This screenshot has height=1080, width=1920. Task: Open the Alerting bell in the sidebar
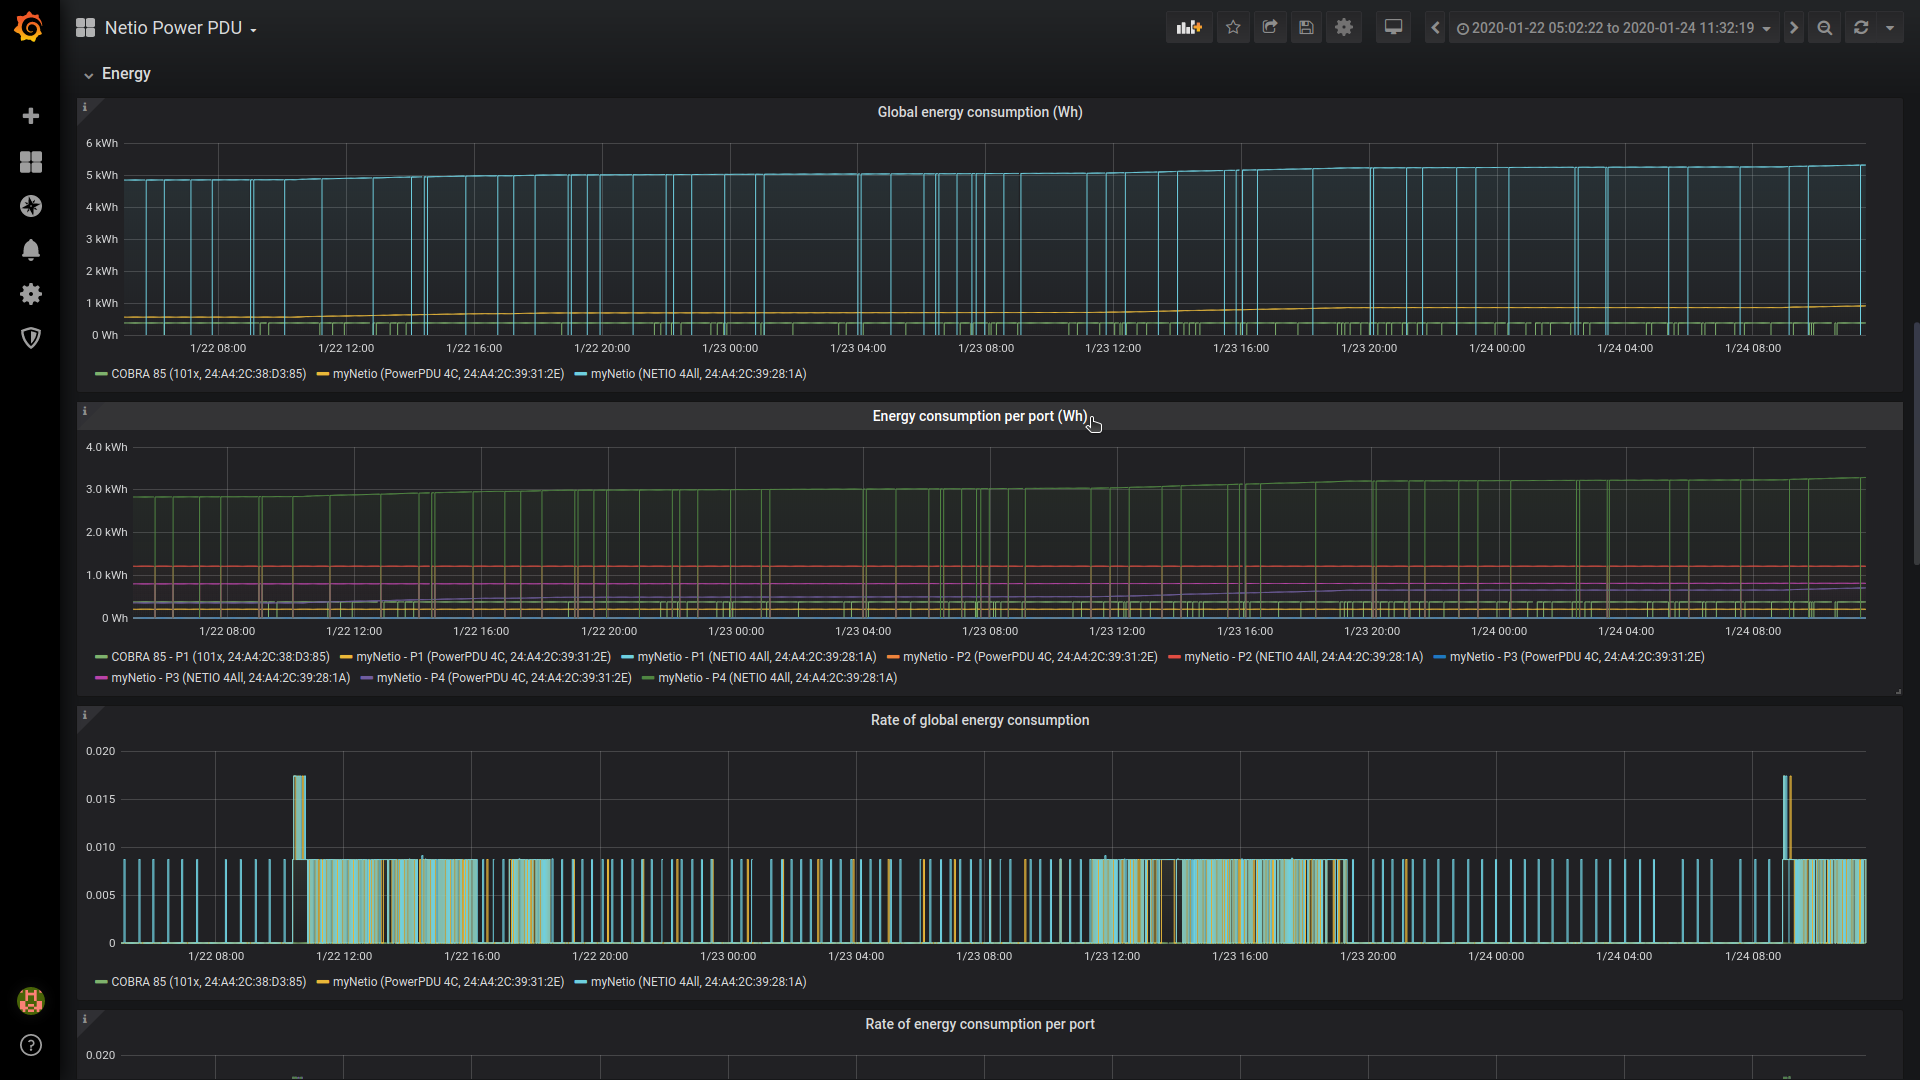tap(31, 250)
